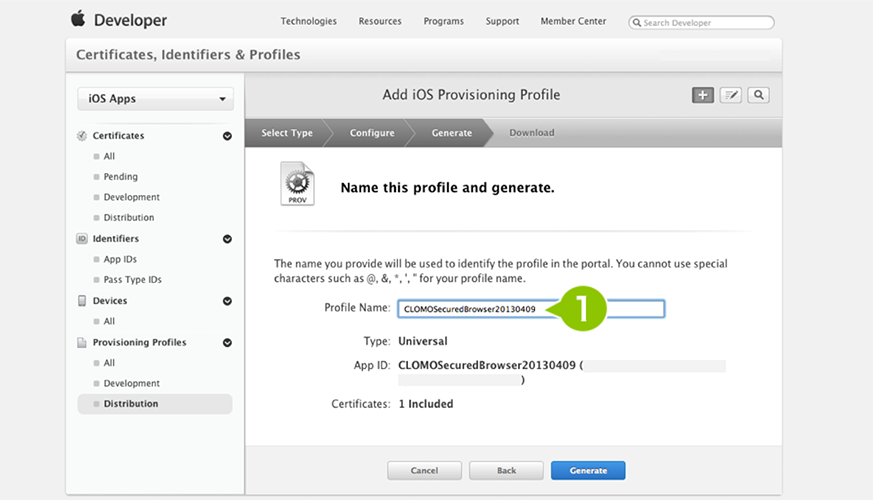Screen dimensions: 889x500
Task: Open the Technologies menu
Action: click(308, 21)
